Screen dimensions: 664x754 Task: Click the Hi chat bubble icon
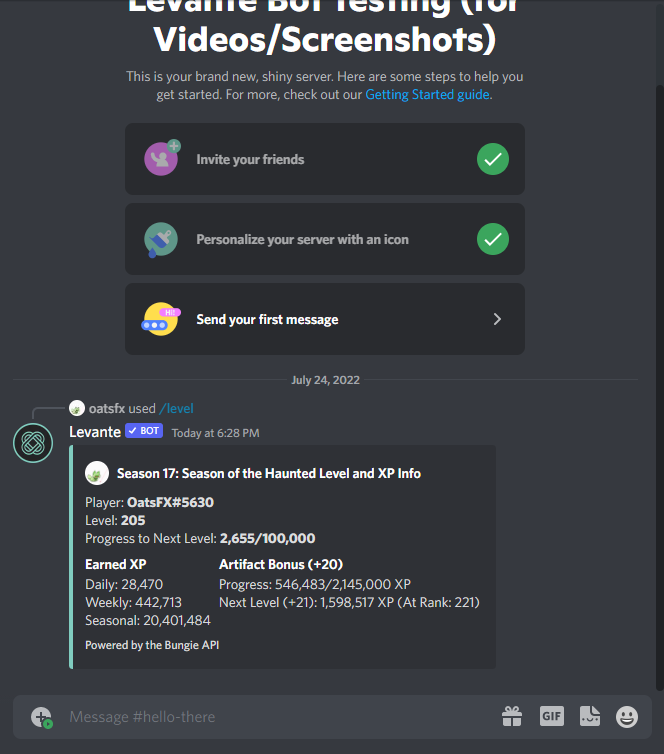pyautogui.click(x=161, y=319)
